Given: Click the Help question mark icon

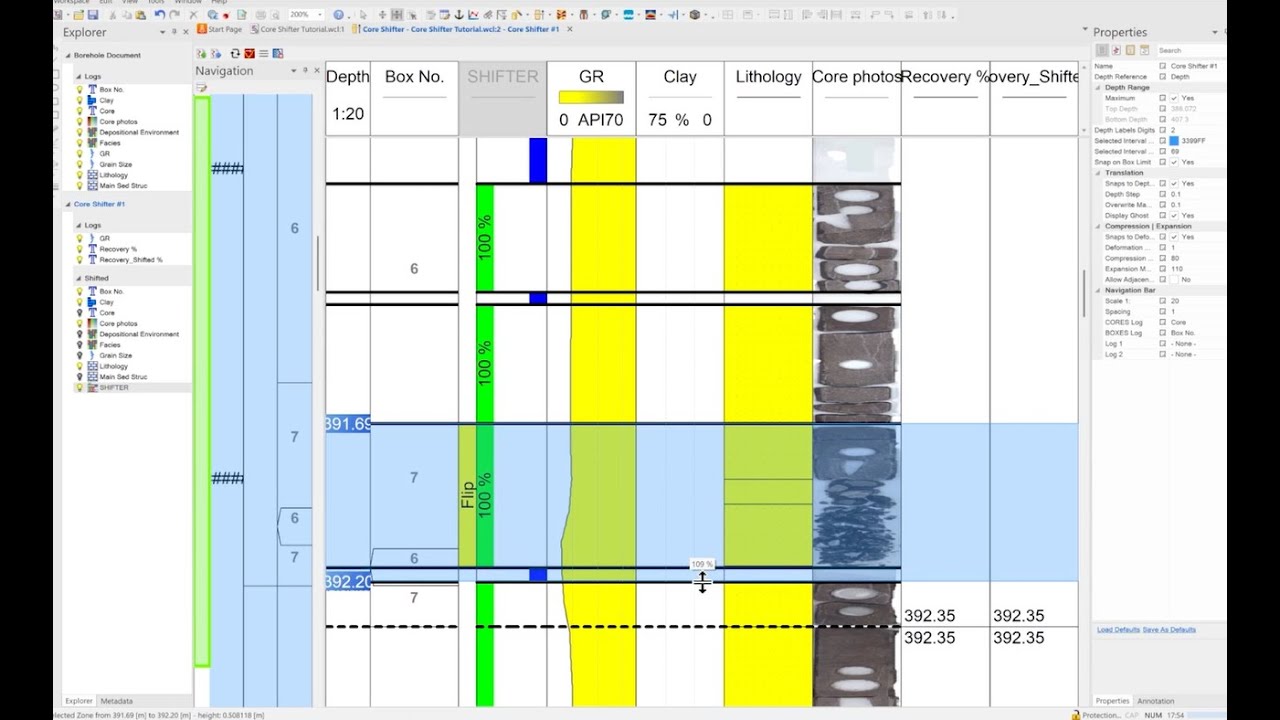Looking at the screenshot, I should (x=338, y=15).
